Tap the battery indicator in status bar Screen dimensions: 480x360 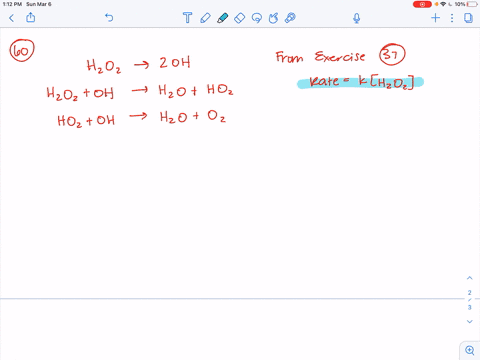[472, 4]
